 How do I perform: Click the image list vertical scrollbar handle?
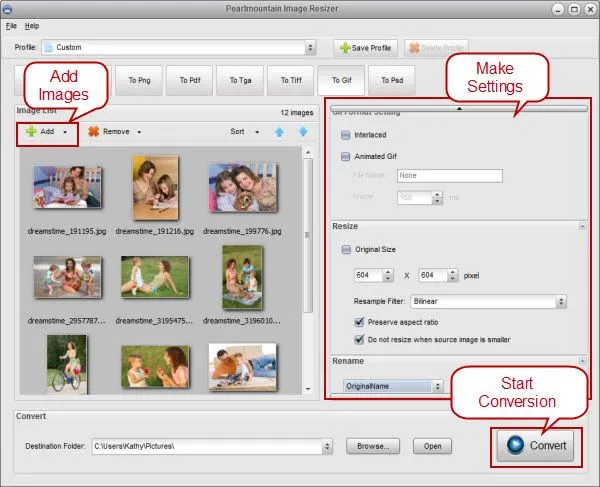[x=308, y=235]
